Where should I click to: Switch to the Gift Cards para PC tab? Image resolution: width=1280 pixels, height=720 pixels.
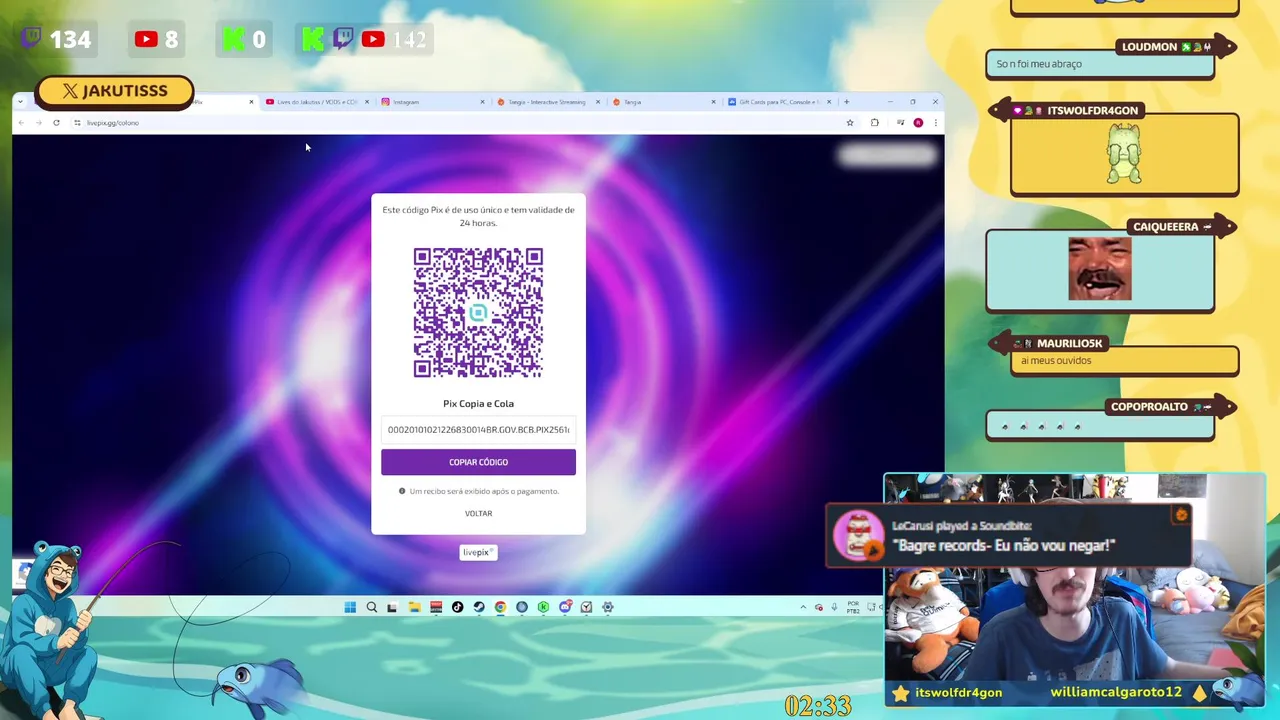[x=778, y=102]
